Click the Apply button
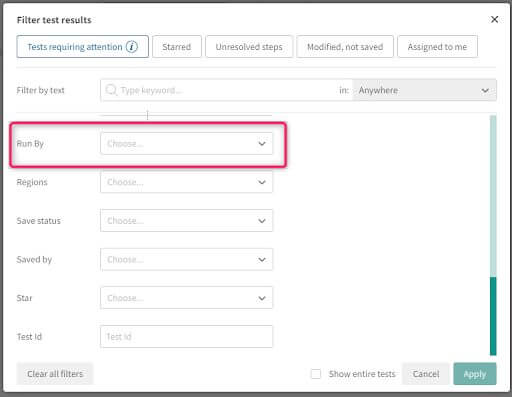 (475, 374)
